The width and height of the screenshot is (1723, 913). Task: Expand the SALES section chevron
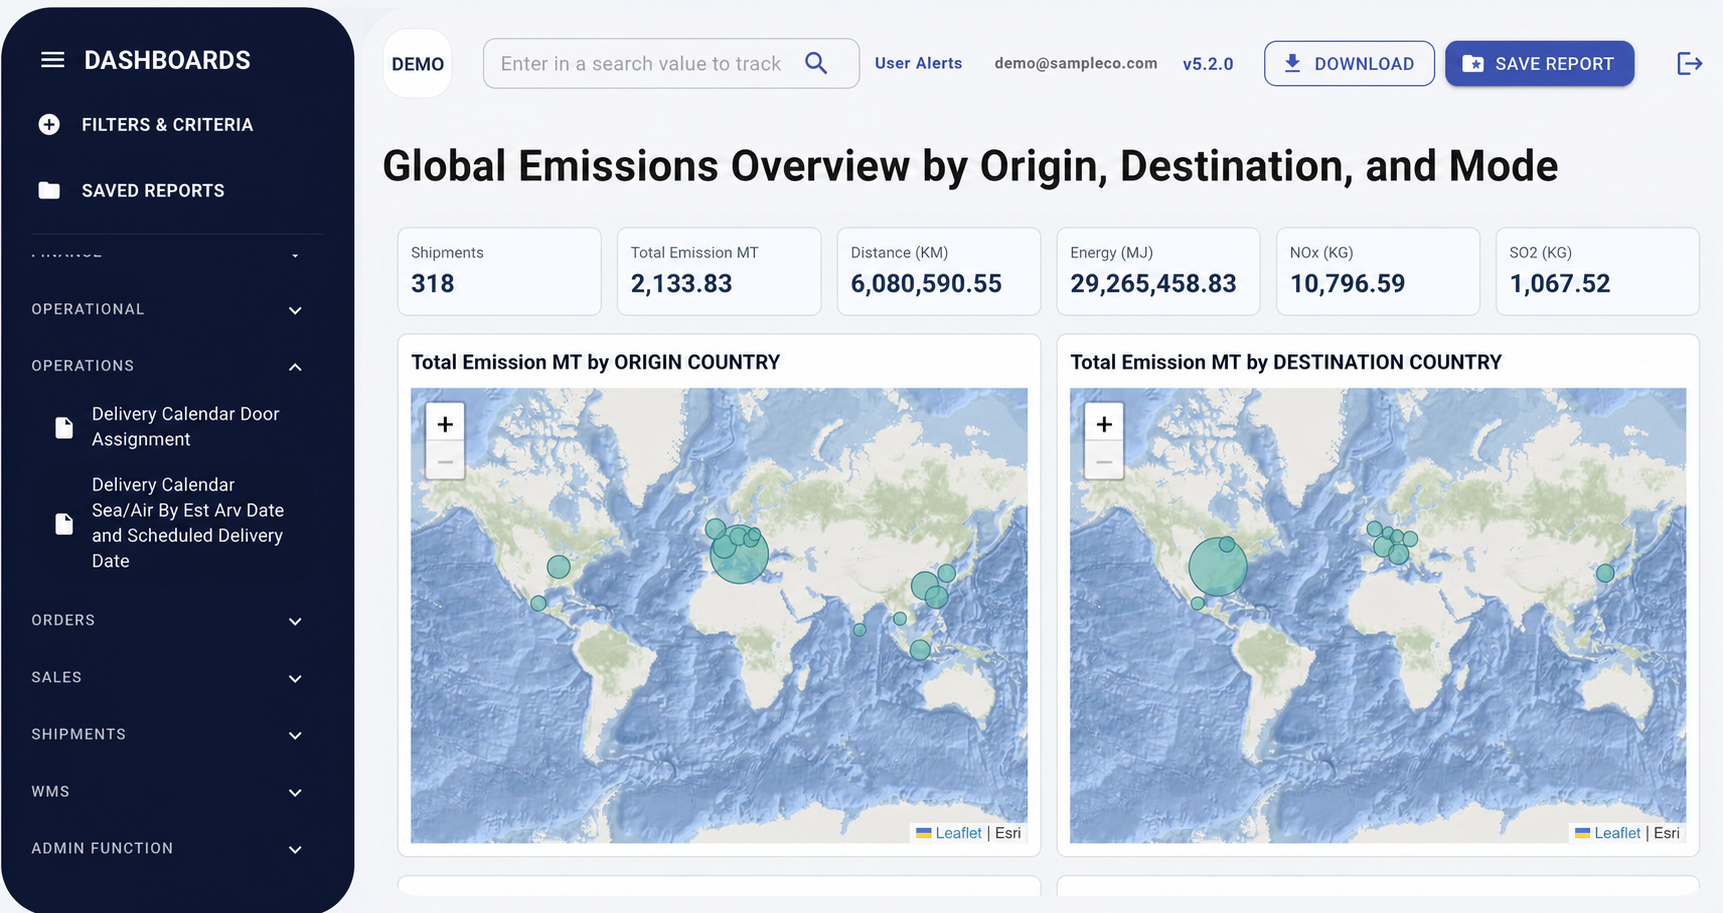pos(295,678)
